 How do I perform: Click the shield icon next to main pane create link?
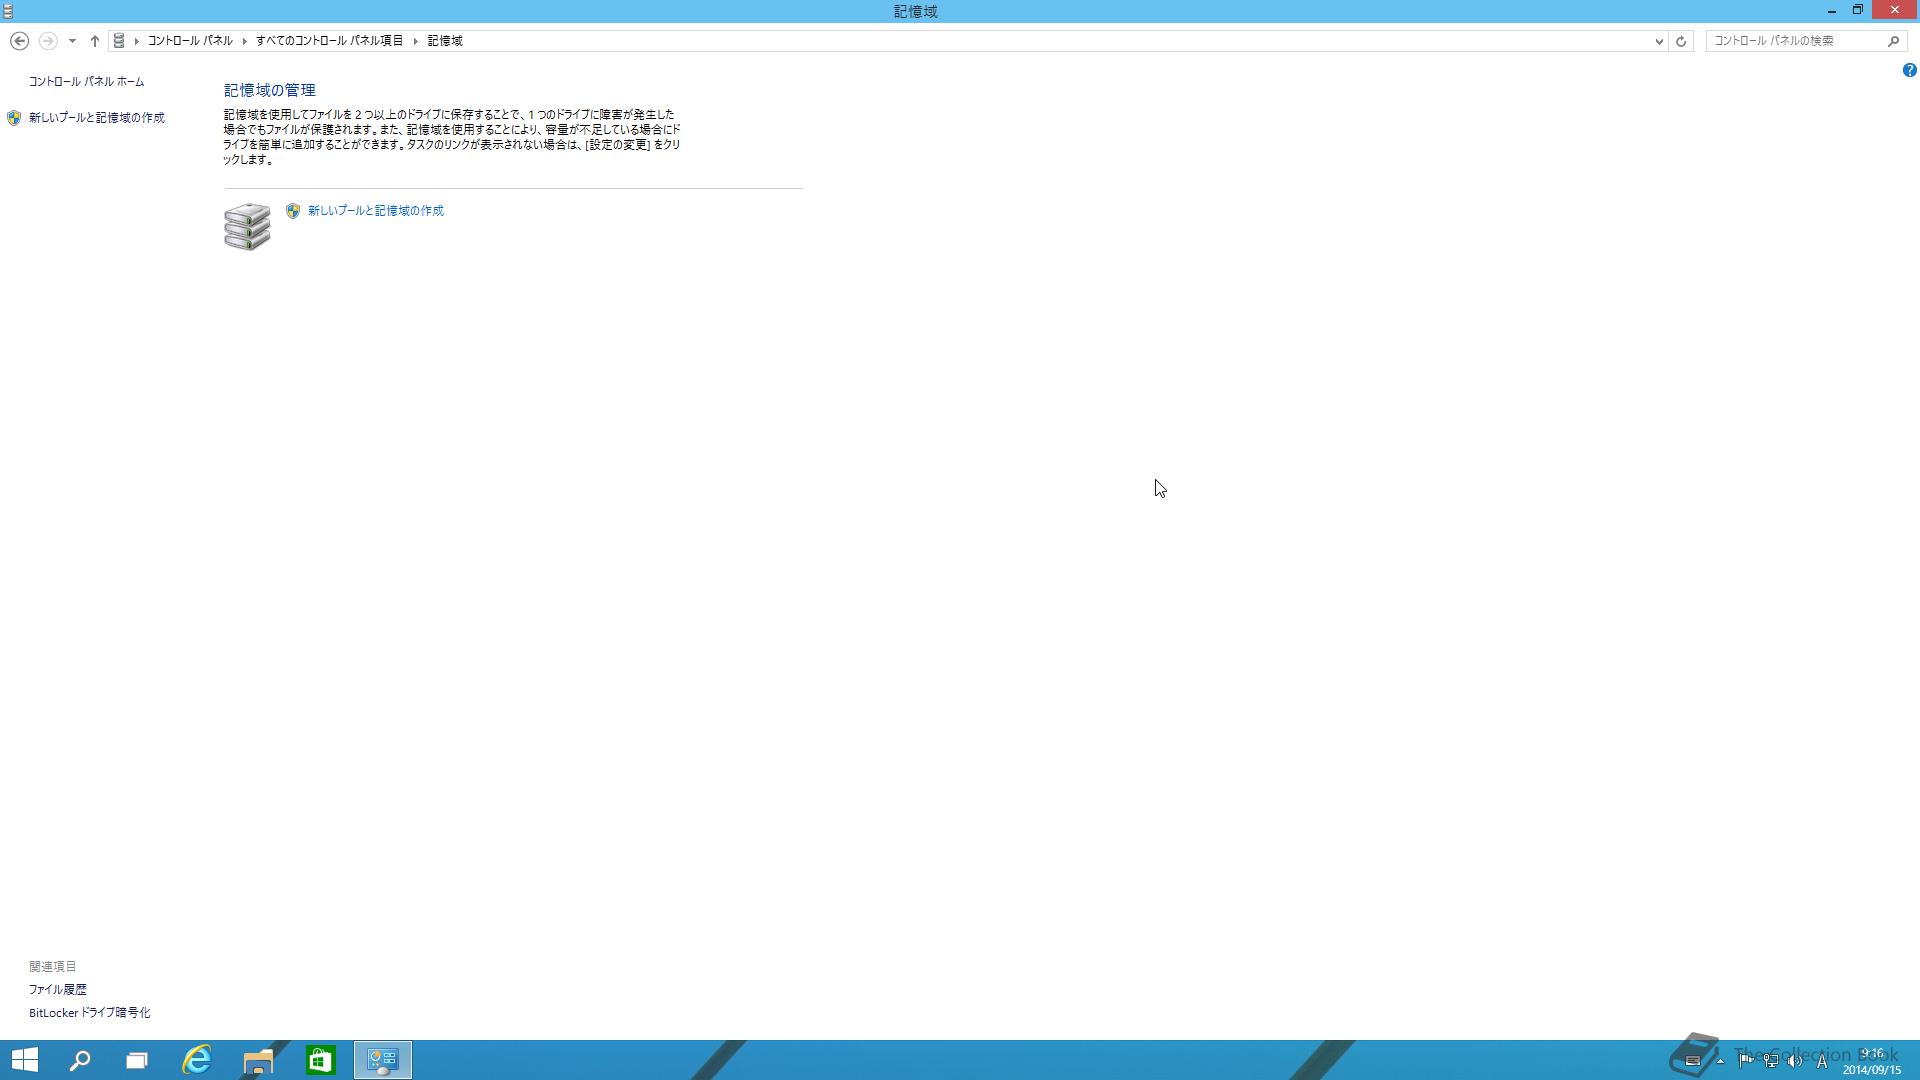(293, 211)
